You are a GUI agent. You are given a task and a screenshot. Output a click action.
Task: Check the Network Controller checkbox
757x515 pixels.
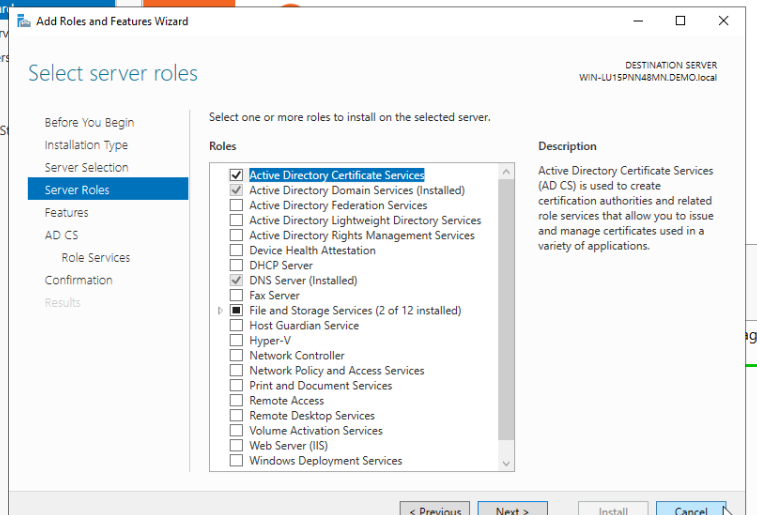[236, 355]
